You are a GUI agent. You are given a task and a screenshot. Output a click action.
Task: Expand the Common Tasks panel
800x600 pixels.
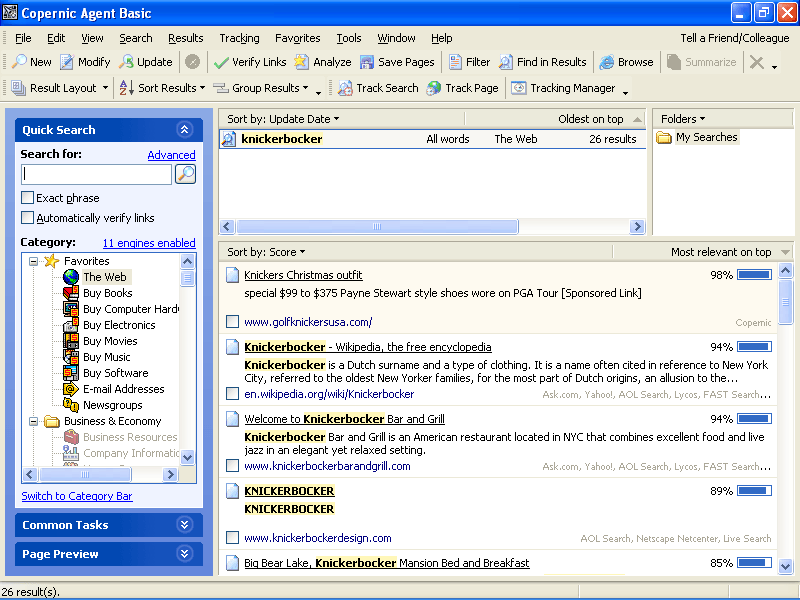point(185,524)
